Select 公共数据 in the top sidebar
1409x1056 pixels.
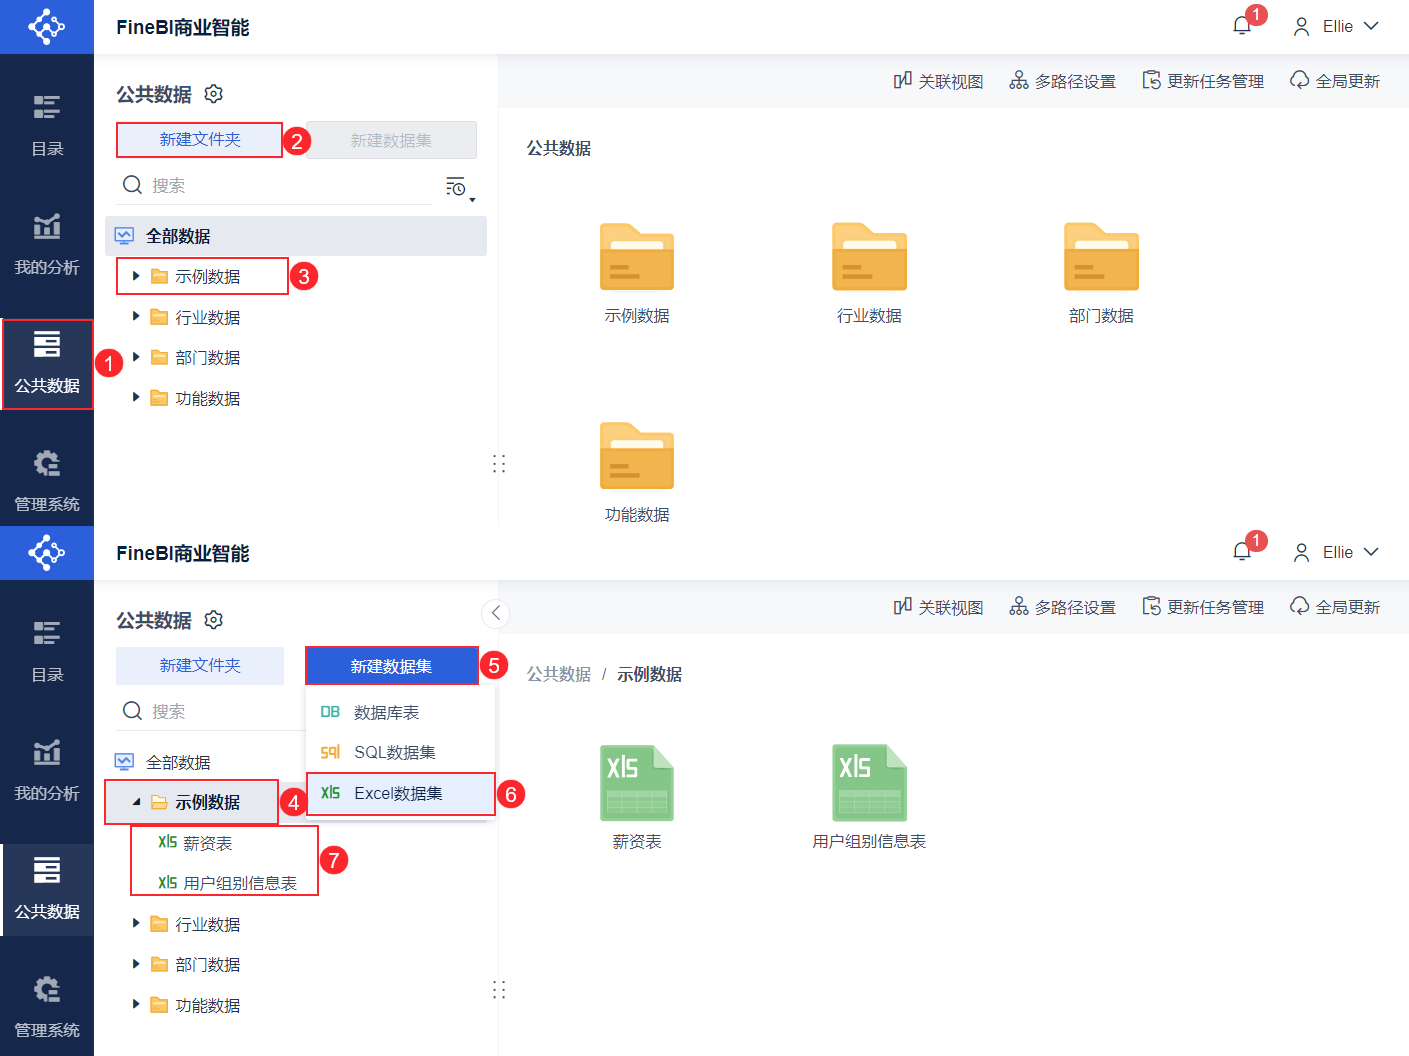point(47,364)
